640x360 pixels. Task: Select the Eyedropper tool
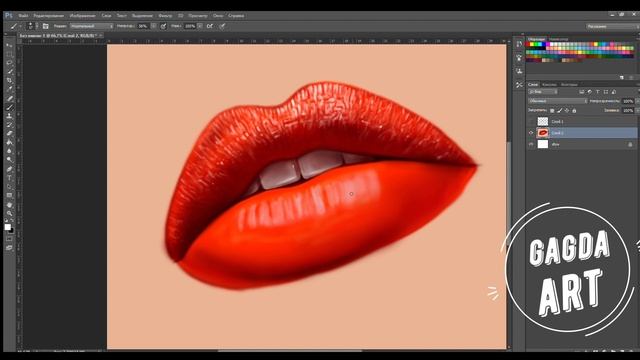pyautogui.click(x=9, y=89)
